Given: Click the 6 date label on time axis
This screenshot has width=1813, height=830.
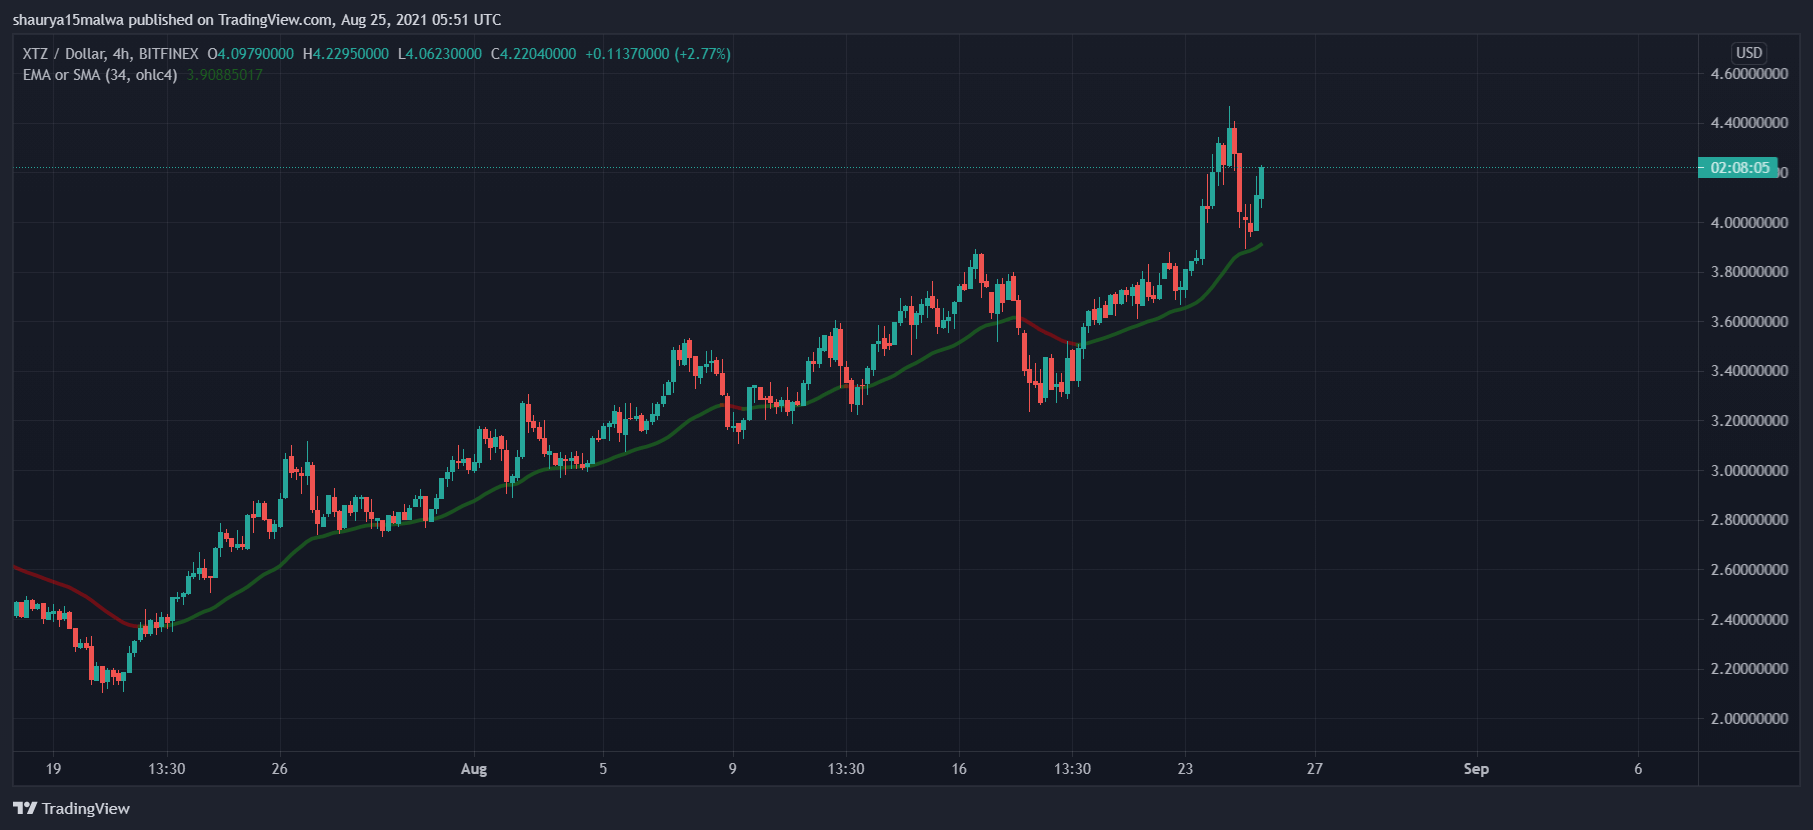Looking at the screenshot, I should 1638,769.
